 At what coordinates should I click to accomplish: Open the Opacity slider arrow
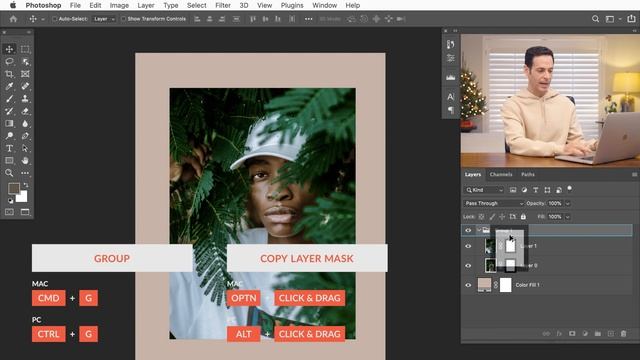click(568, 203)
